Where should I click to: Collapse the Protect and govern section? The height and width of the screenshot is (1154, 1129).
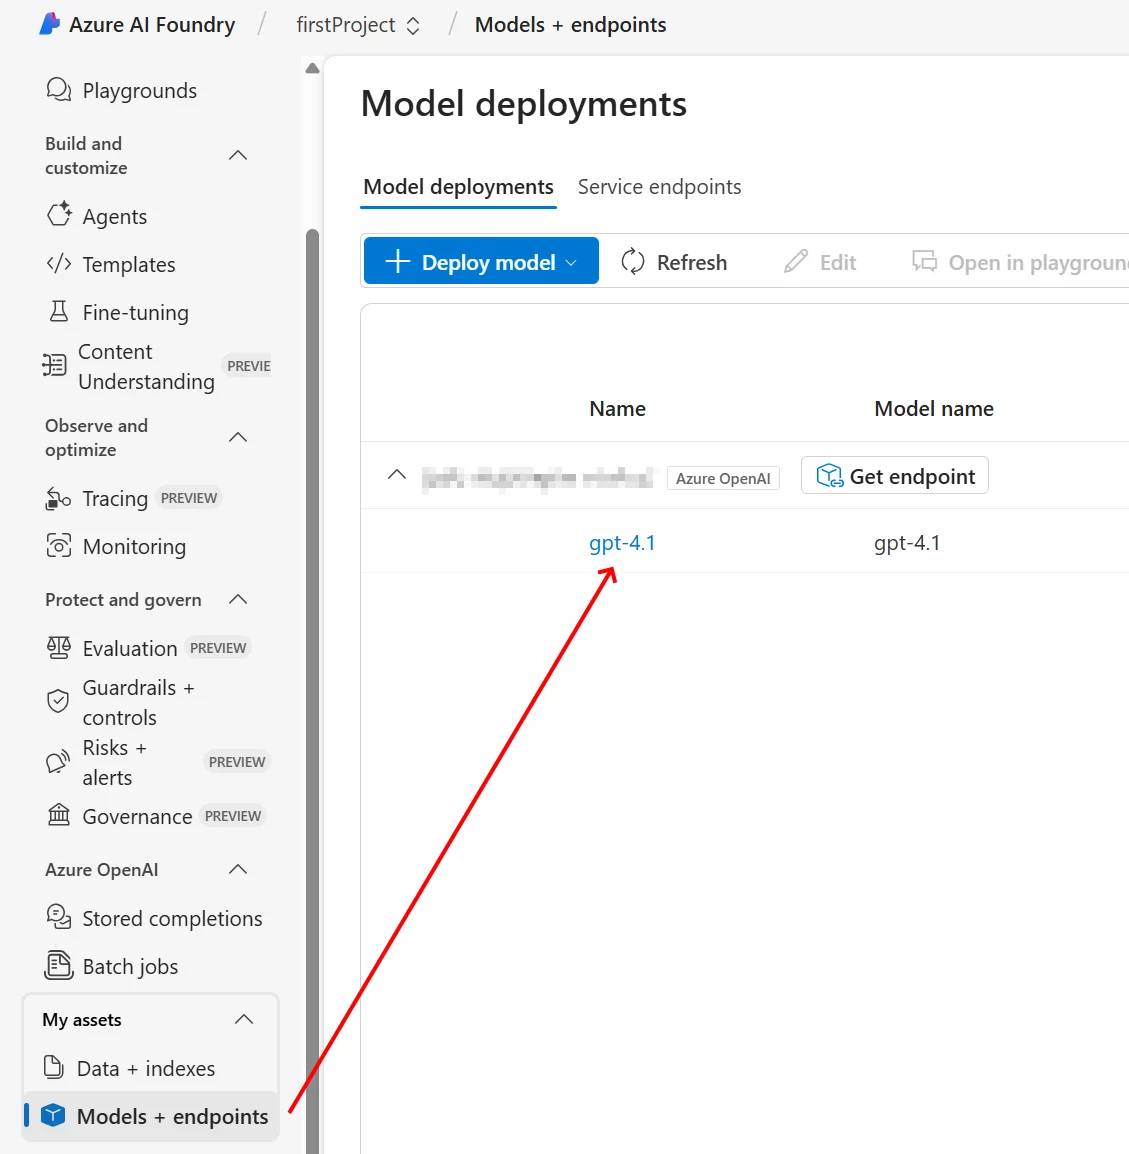coord(238,599)
